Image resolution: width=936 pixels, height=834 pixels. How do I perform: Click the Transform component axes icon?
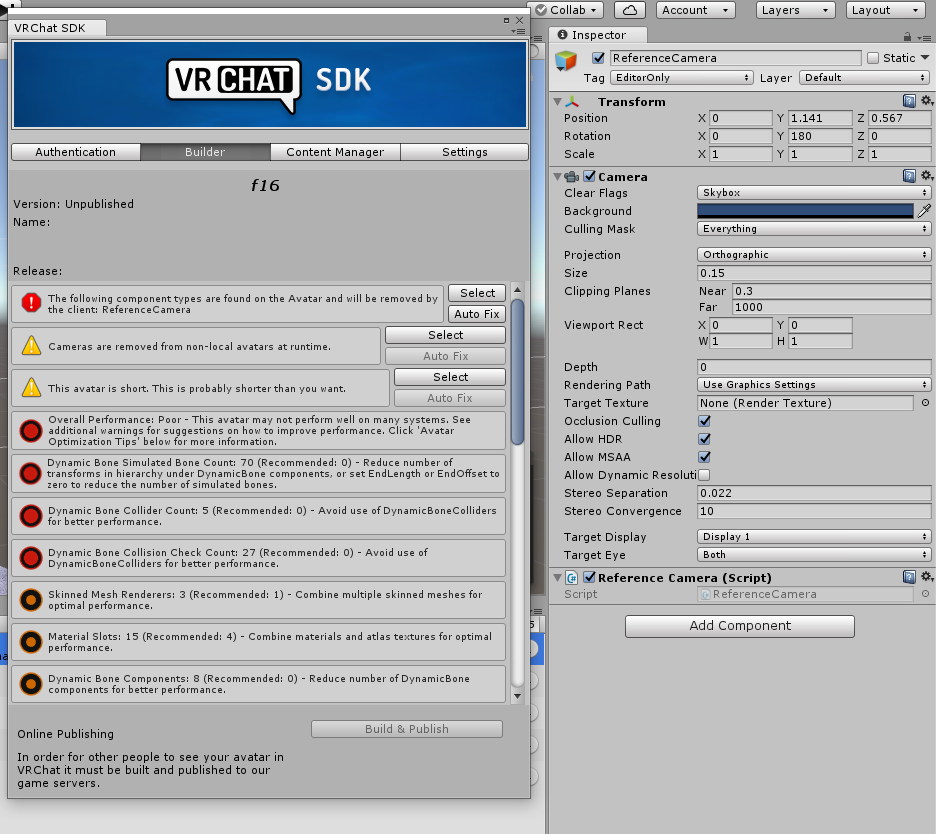(572, 102)
